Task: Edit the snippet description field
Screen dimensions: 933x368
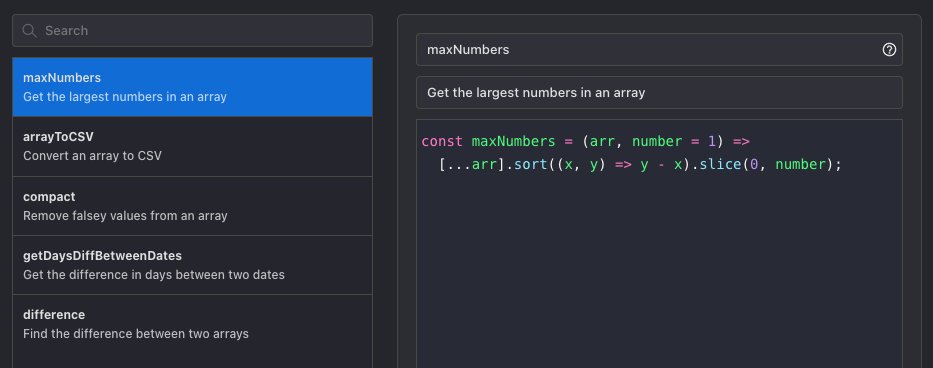Action: coord(659,92)
